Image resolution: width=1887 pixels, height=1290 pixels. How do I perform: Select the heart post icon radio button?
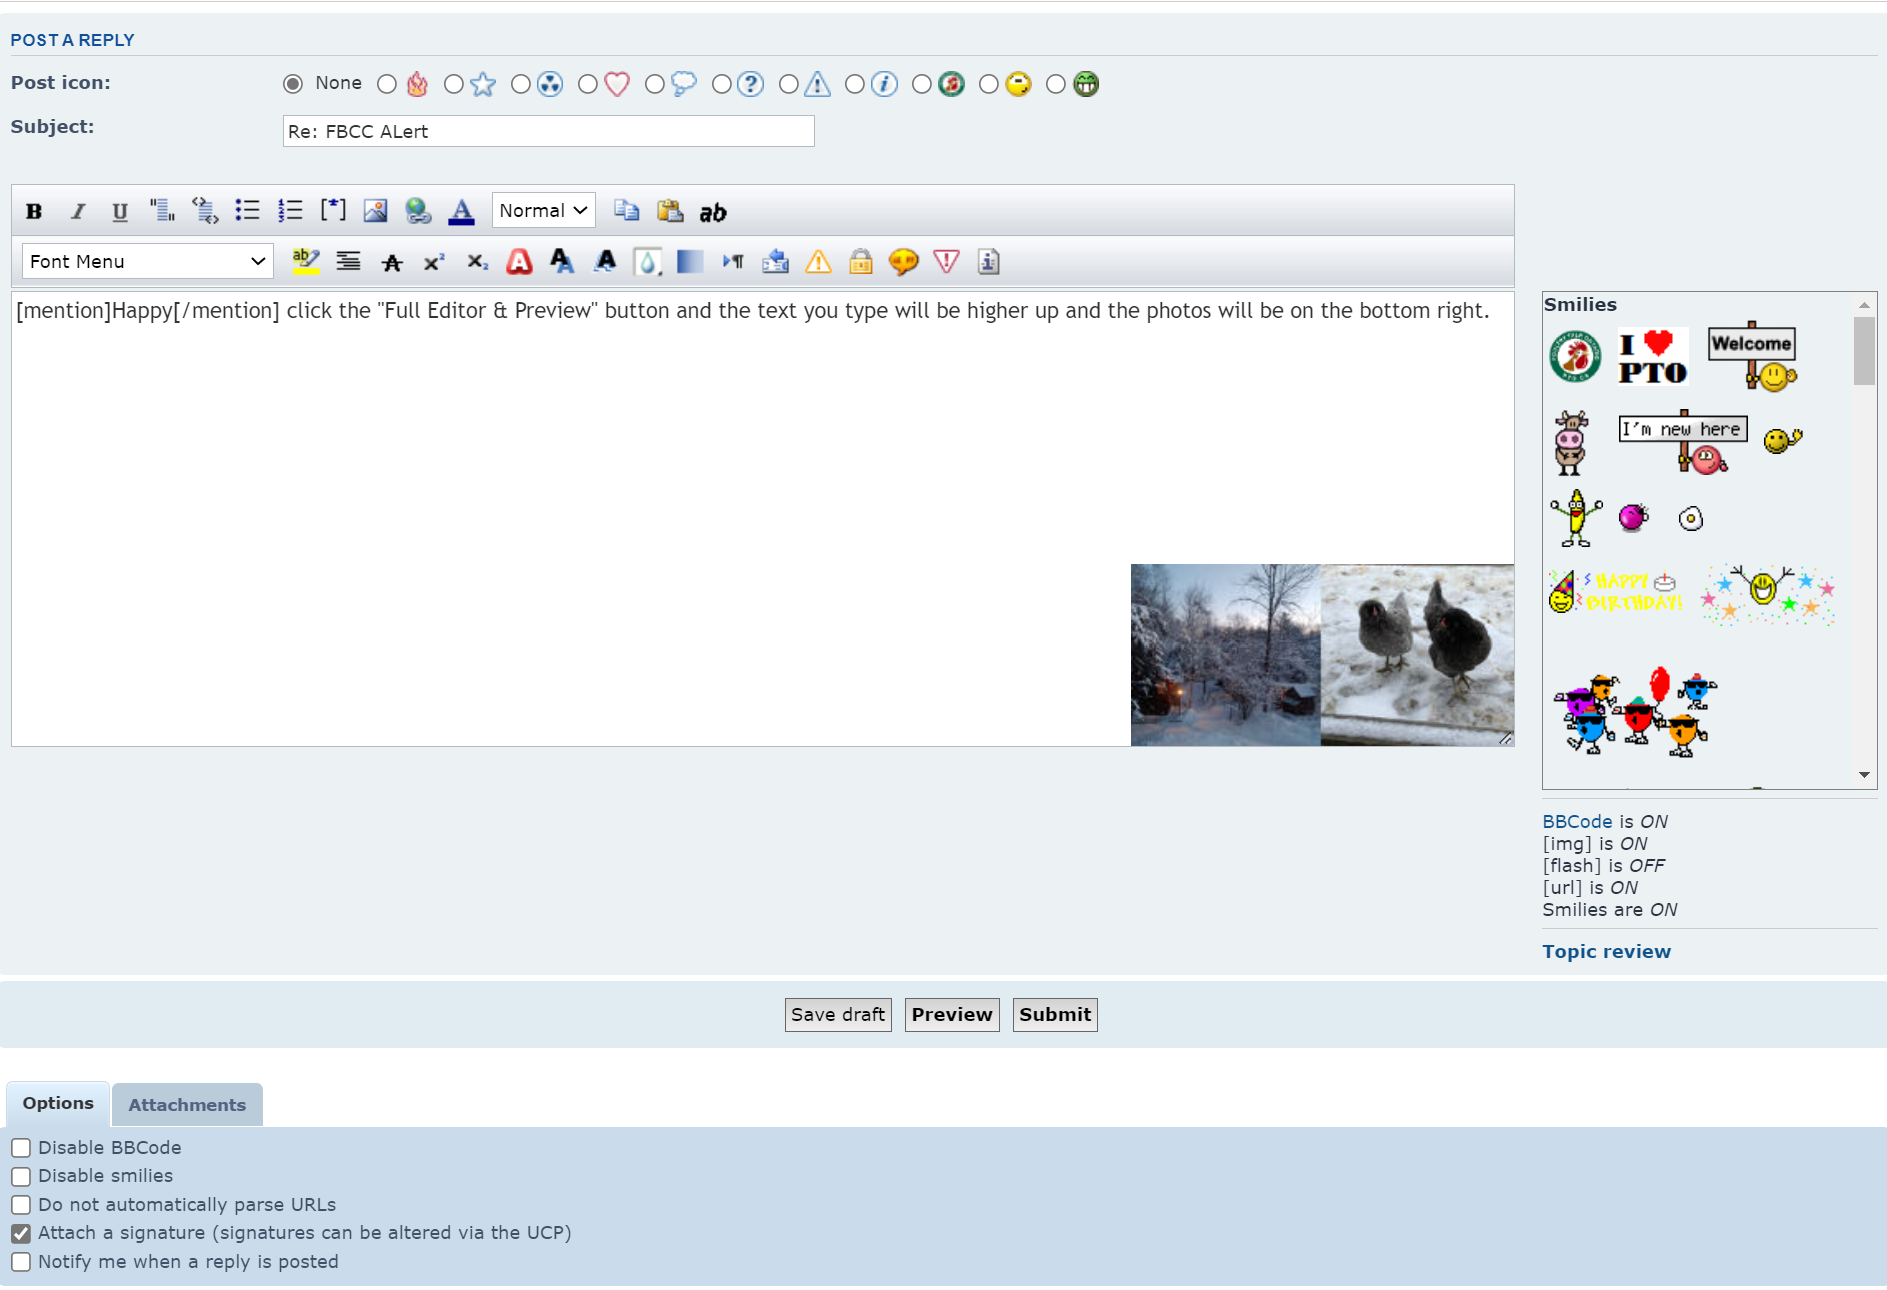pos(588,85)
